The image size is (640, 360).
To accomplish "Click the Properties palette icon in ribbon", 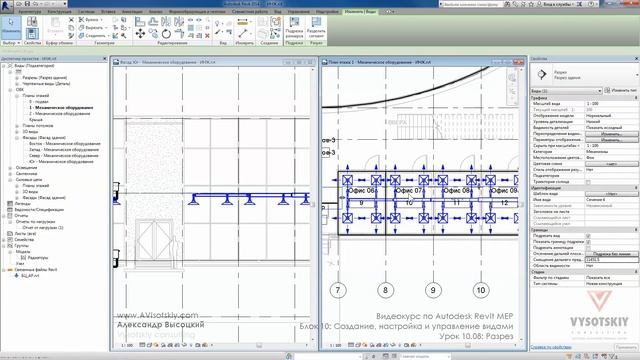I will click(x=32, y=33).
